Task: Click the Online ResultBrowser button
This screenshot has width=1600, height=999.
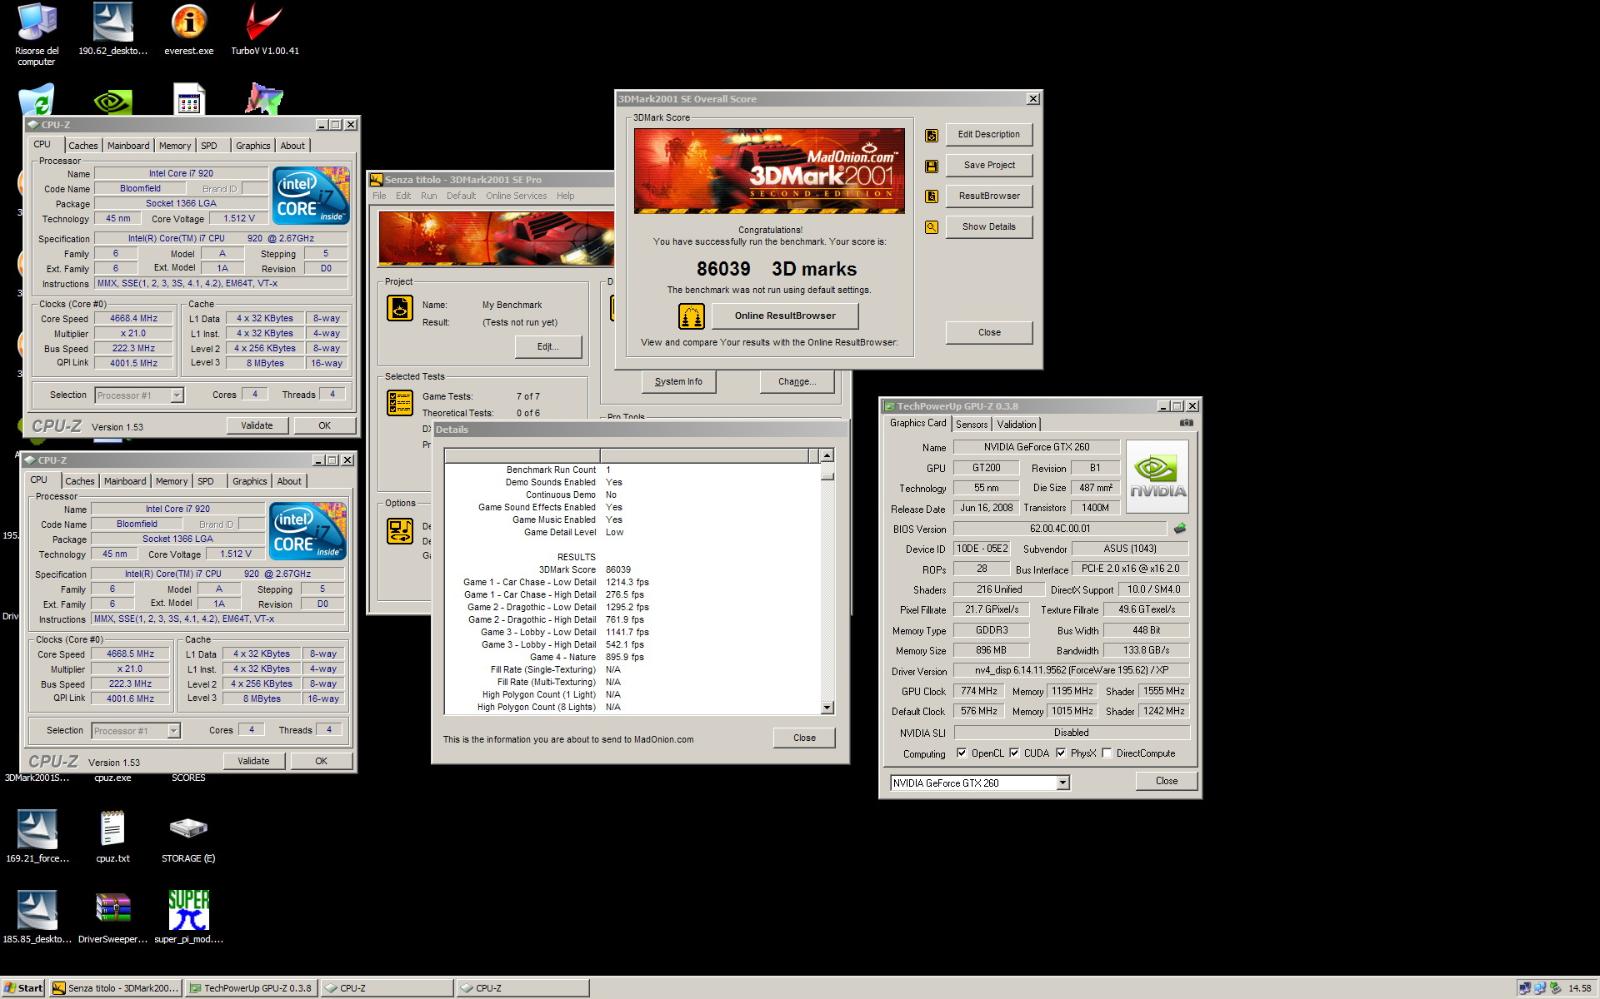Action: (785, 316)
